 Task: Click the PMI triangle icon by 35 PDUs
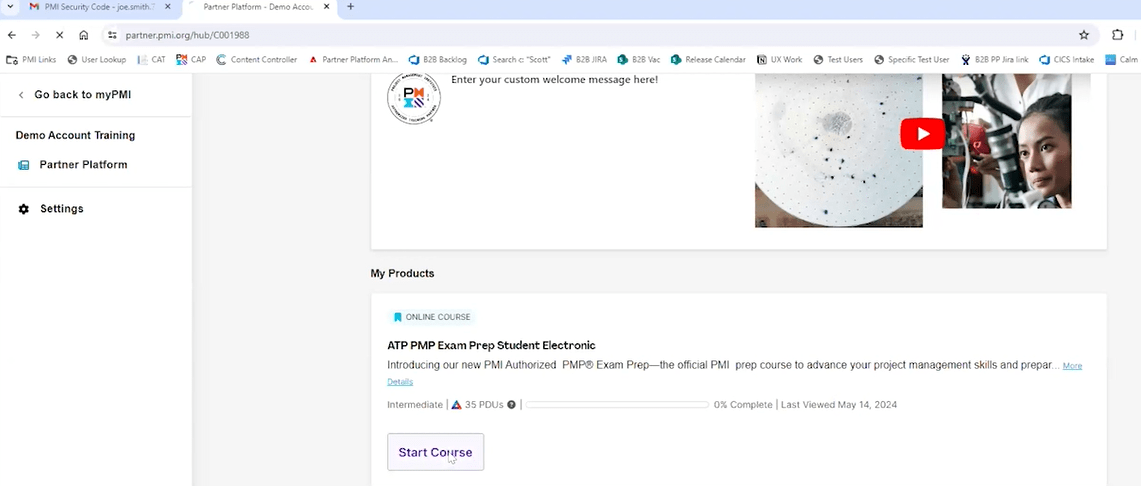(456, 405)
